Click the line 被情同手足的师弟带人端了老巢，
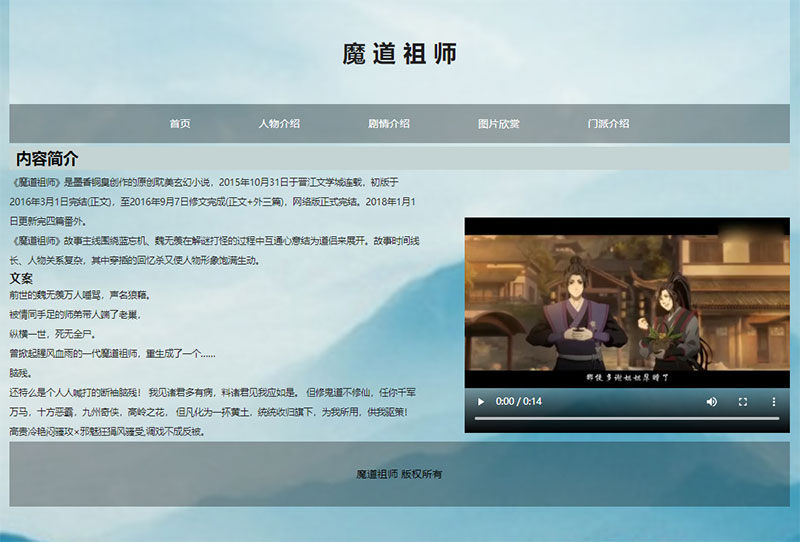The width and height of the screenshot is (800, 542). tap(75, 314)
